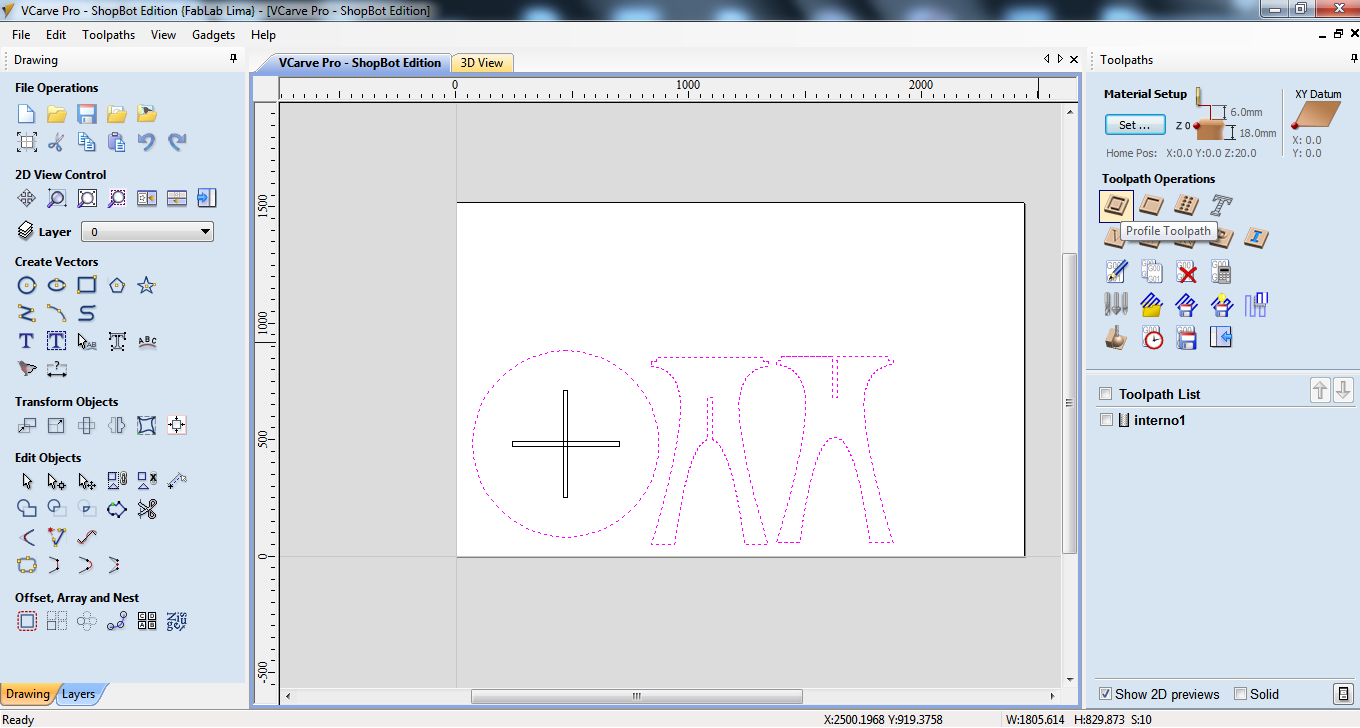This screenshot has height=728, width=1360.
Task: Switch to the 3D View tab
Action: [x=482, y=63]
